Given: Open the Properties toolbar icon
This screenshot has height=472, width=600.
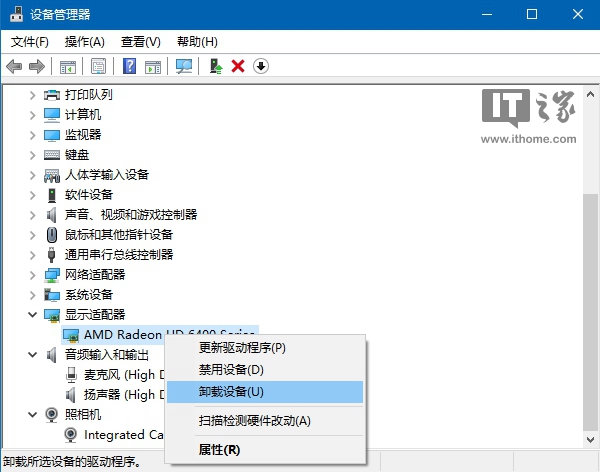Looking at the screenshot, I should click(98, 66).
